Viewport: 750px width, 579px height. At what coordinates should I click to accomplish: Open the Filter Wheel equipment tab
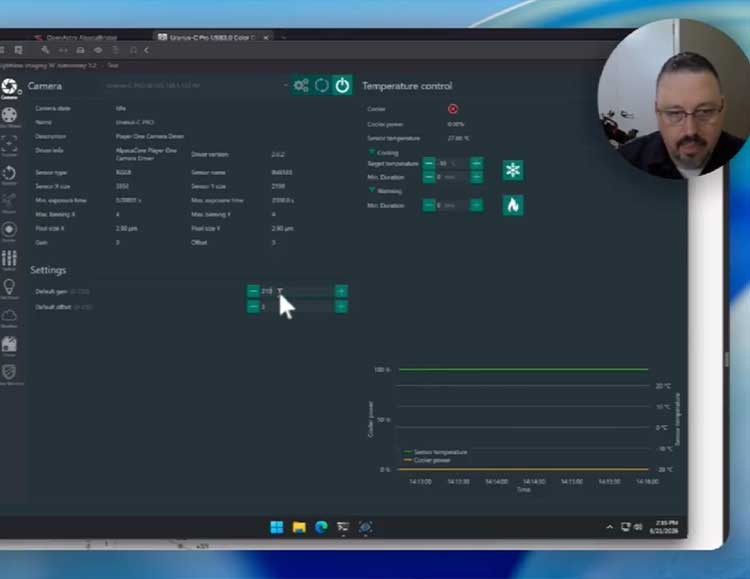pos(9,116)
